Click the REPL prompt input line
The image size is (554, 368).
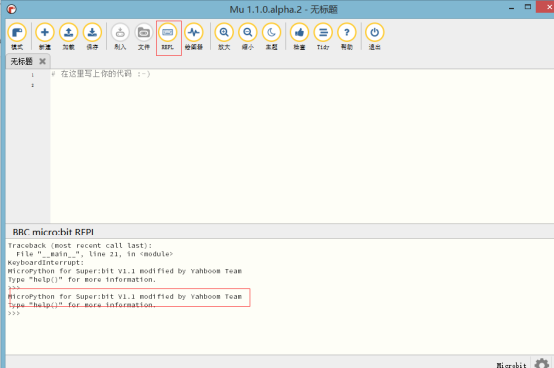coord(279,314)
